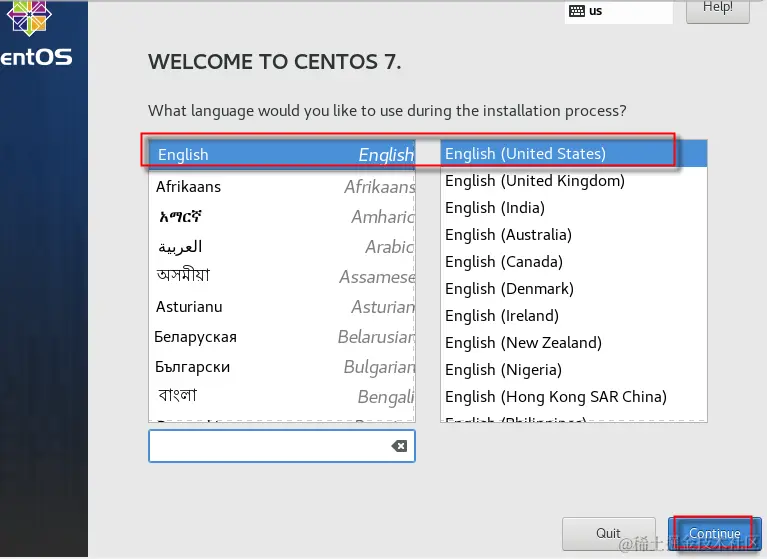Choose English (Nigeria) locale
767x559 pixels.
pyautogui.click(x=574, y=370)
